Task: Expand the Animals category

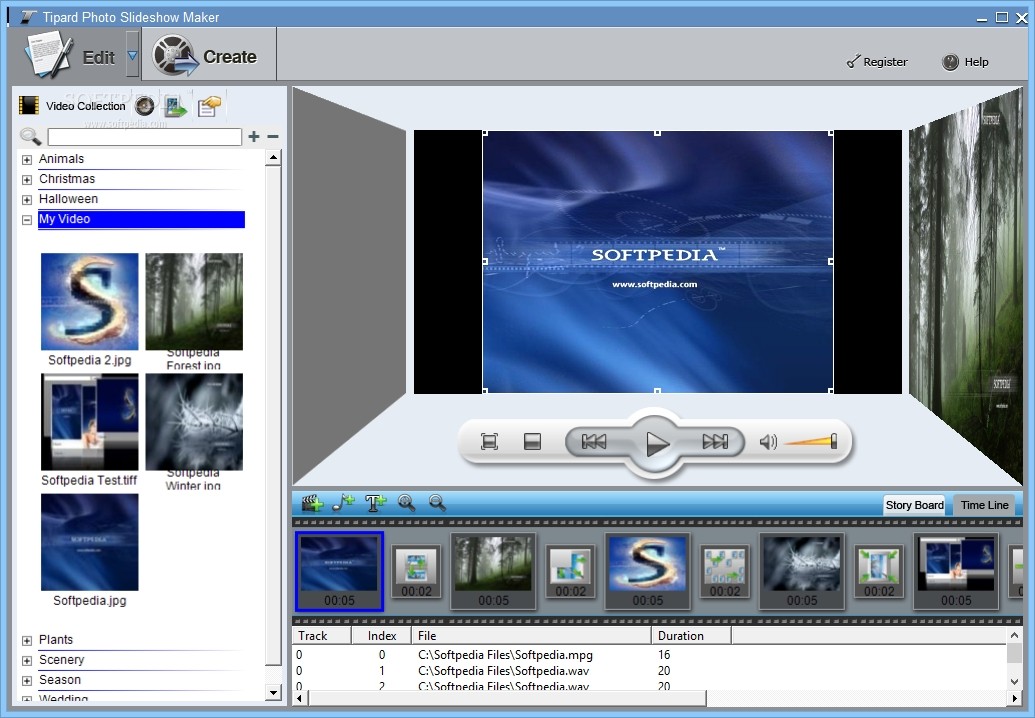Action: tap(27, 158)
